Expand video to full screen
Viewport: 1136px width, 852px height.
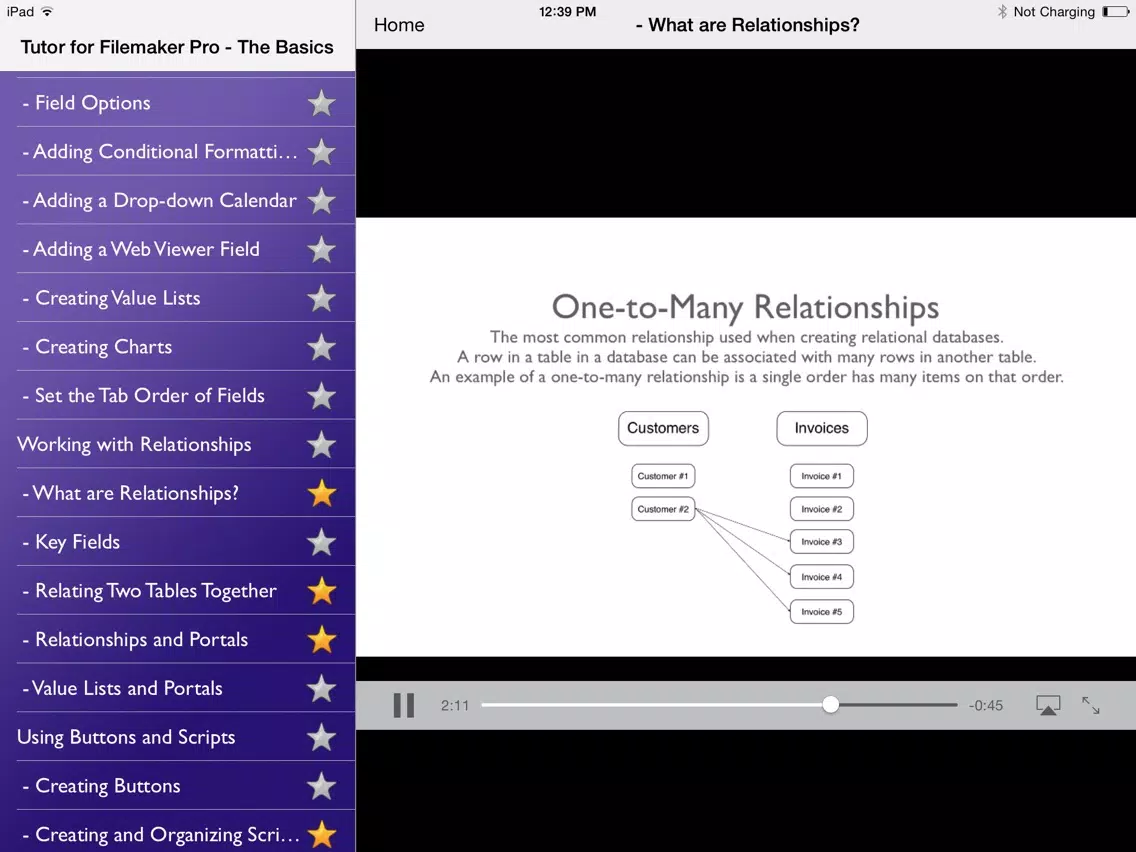click(x=1090, y=705)
